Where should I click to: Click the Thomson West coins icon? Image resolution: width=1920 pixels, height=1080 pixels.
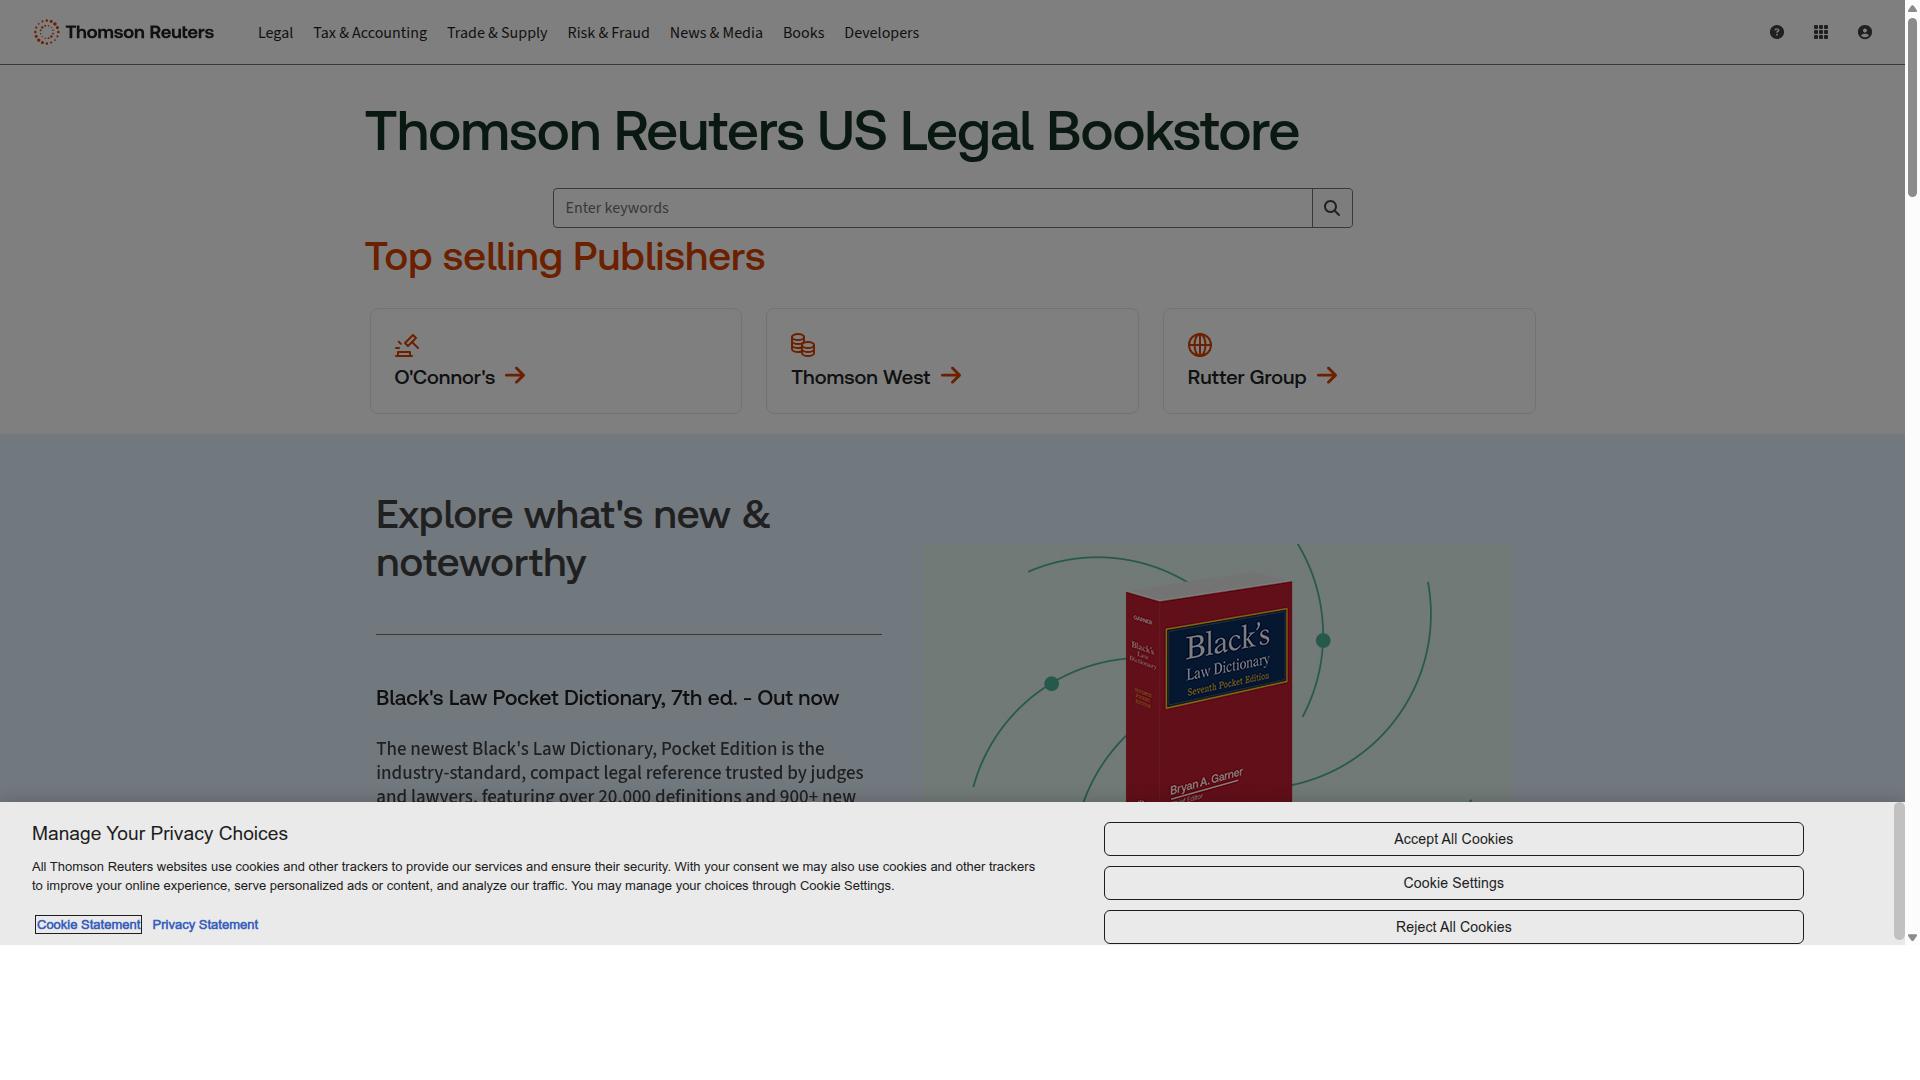(803, 345)
